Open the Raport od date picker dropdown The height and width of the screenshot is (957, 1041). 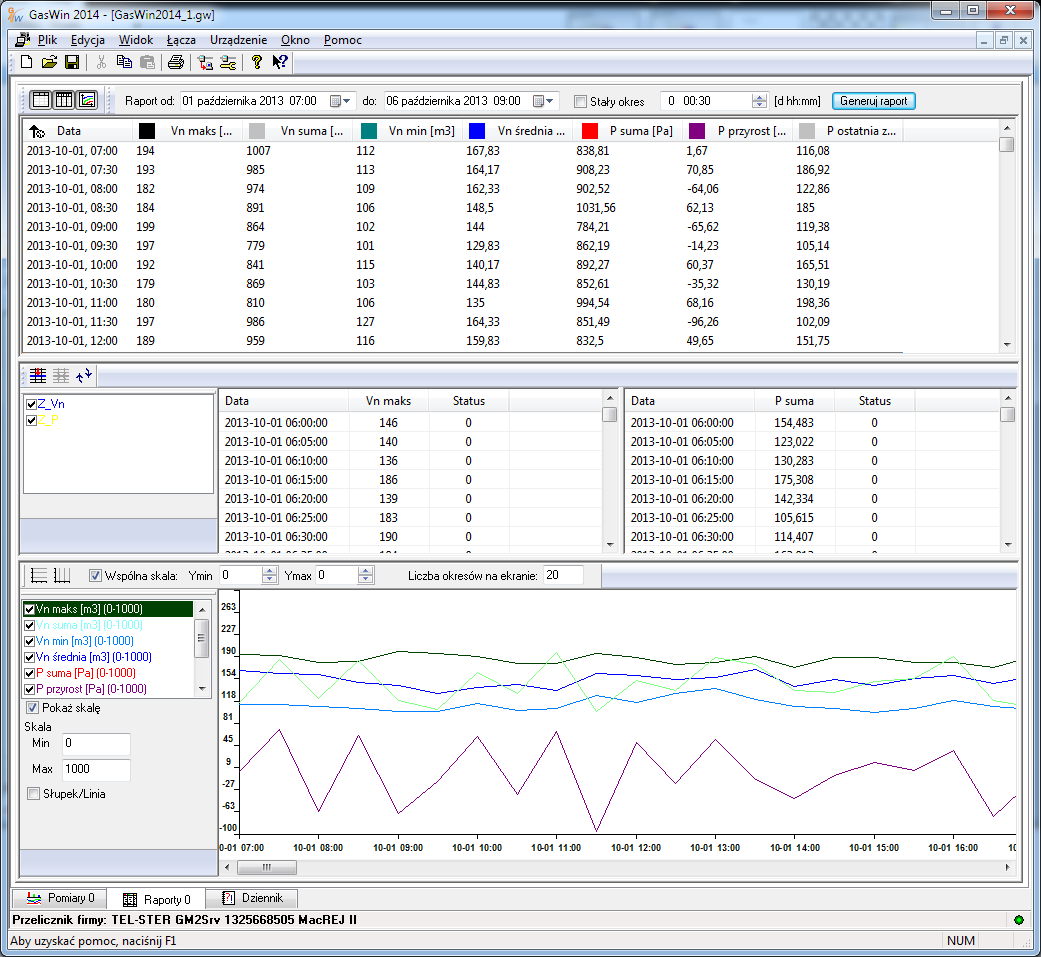pos(341,101)
